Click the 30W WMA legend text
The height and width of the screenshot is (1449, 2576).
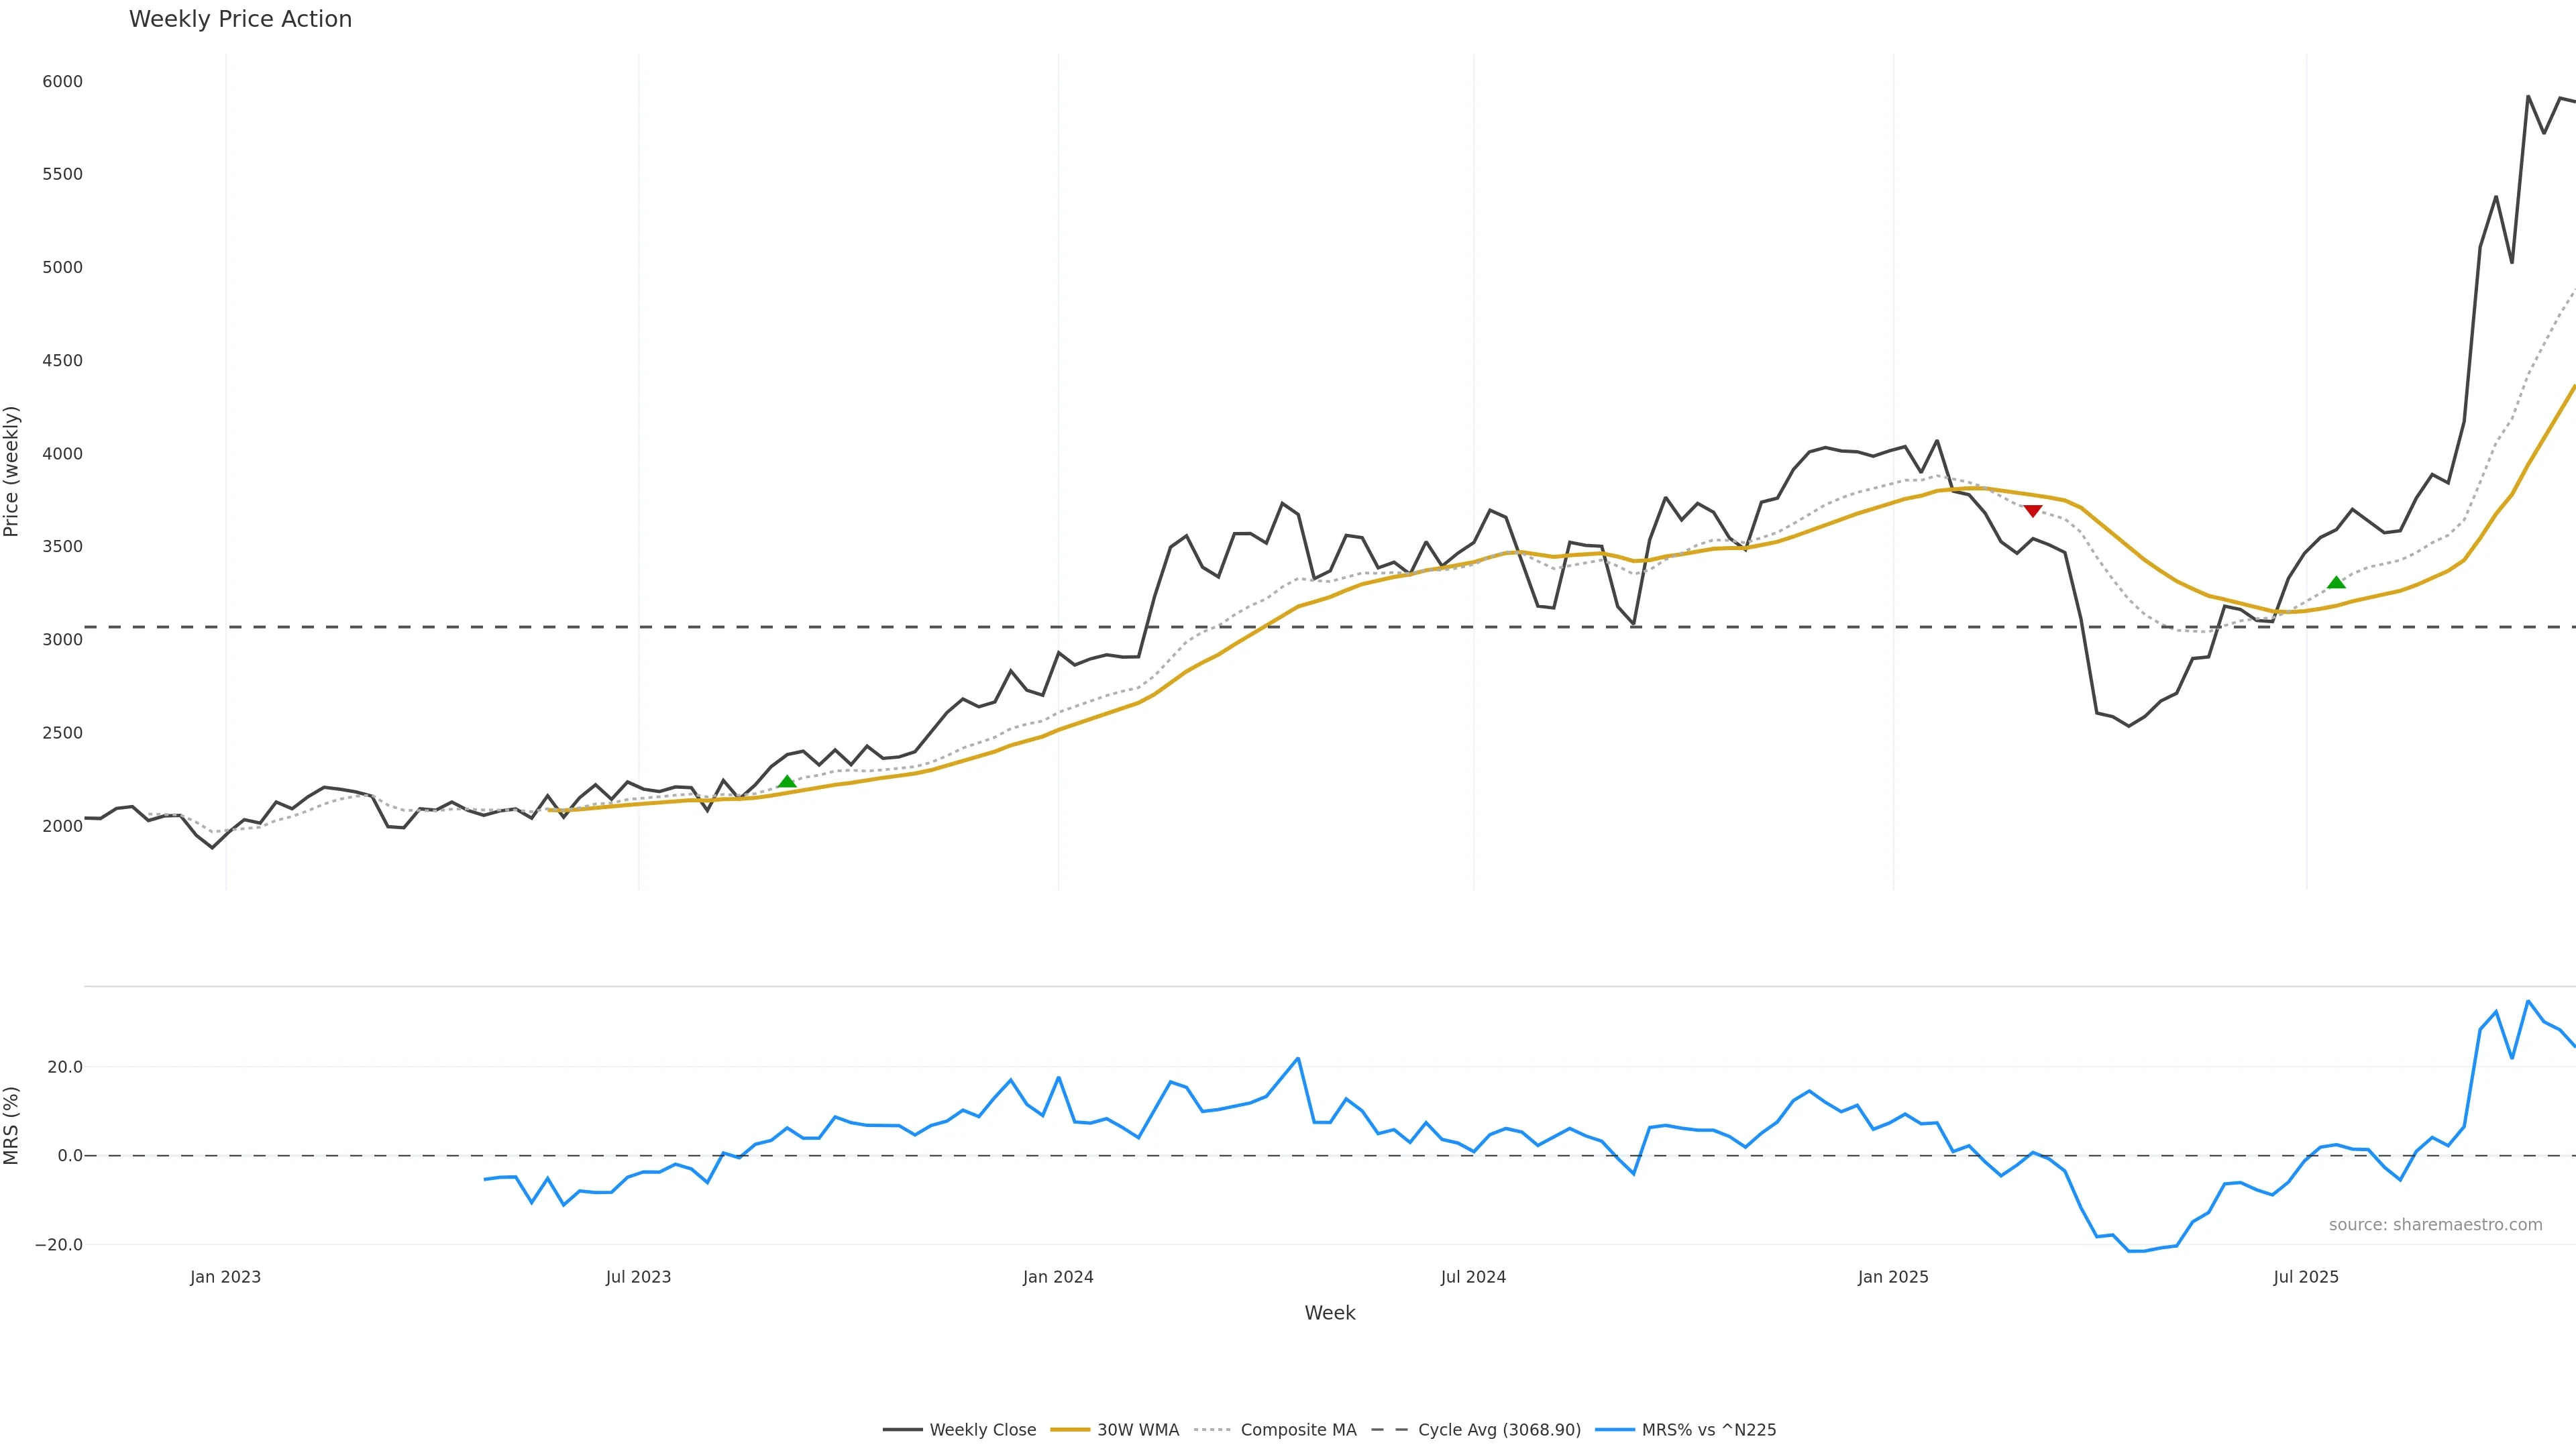pyautogui.click(x=1138, y=1430)
